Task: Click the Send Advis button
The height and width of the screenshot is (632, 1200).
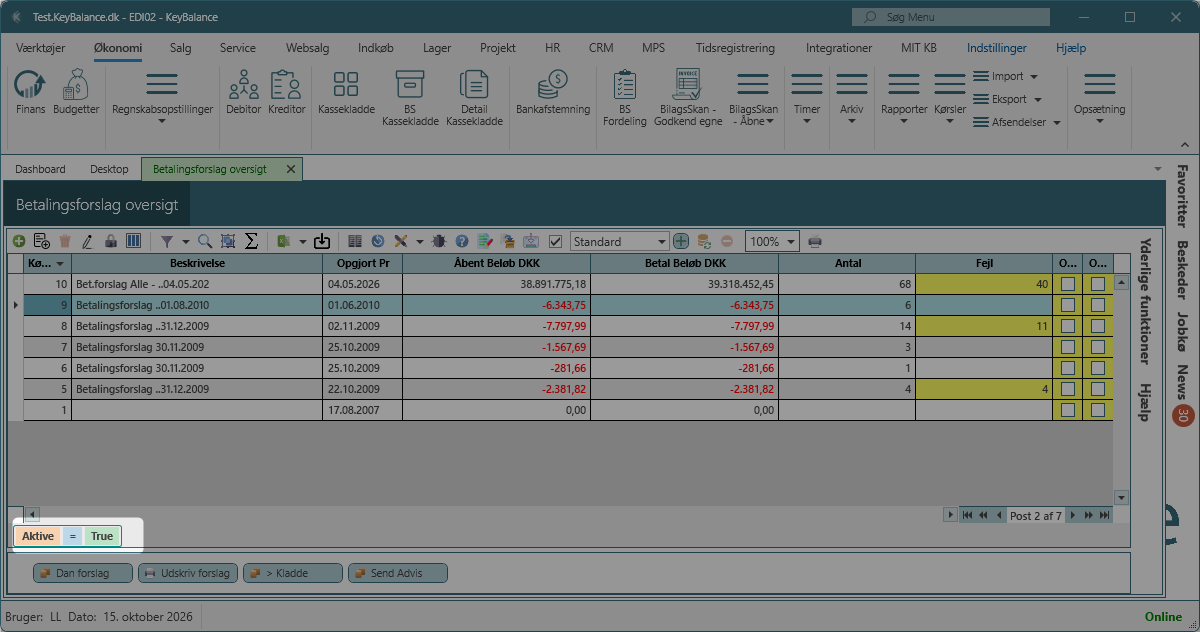Action: tap(398, 573)
